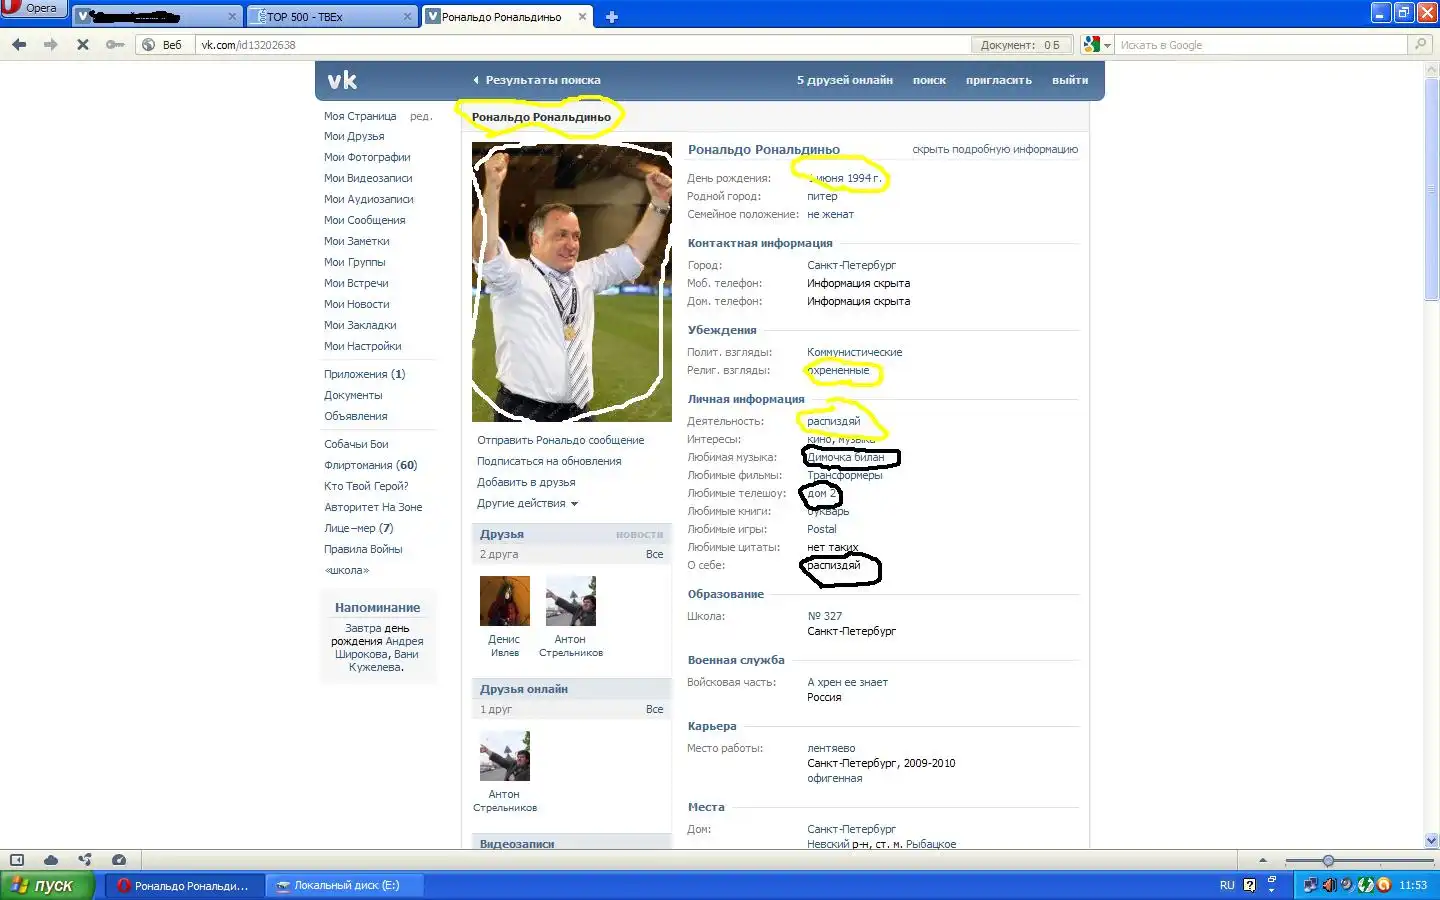Open Google search engine dropdown
The height and width of the screenshot is (900, 1440).
(x=1097, y=44)
